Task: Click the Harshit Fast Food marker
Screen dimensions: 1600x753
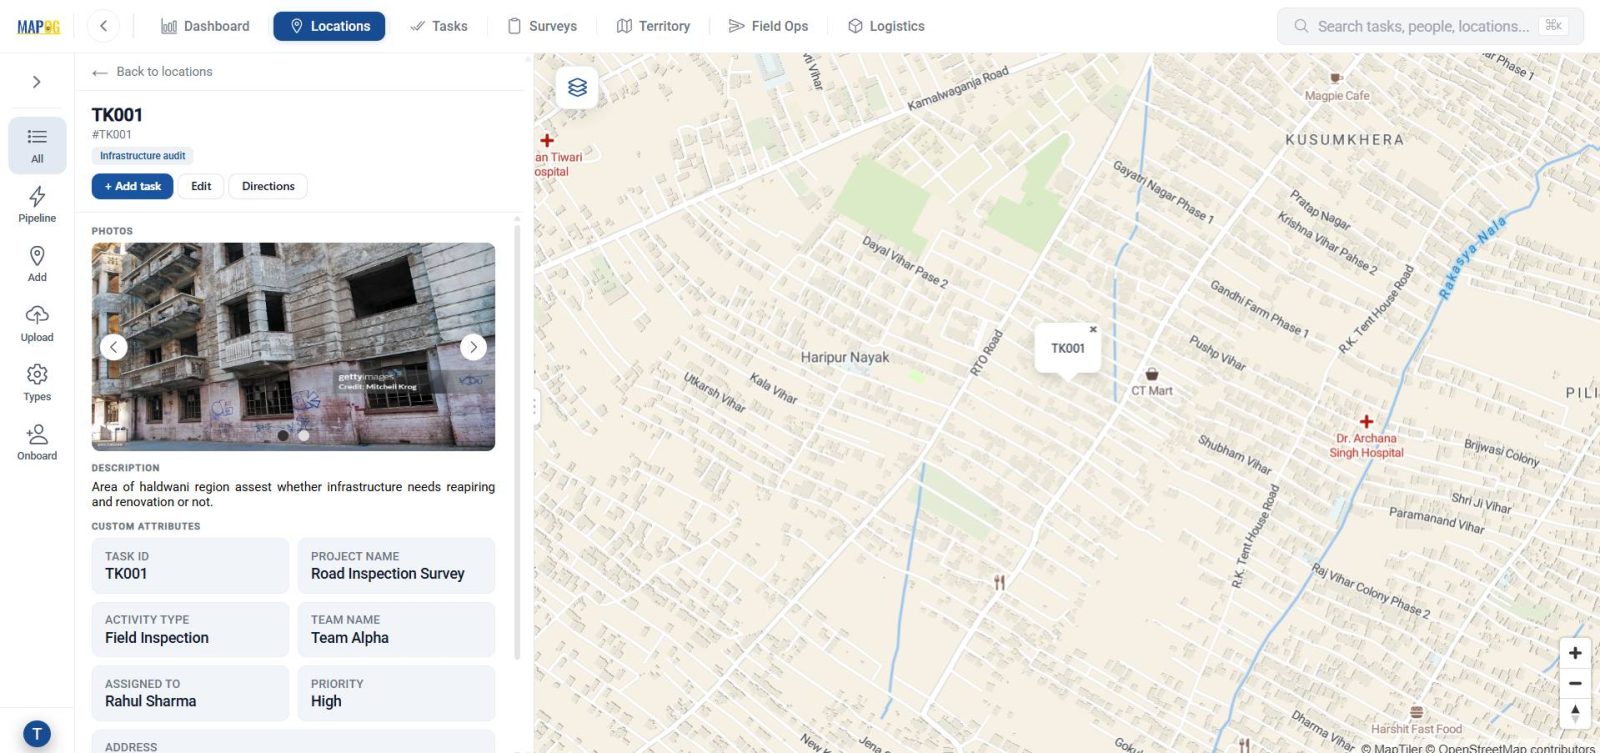Action: click(1416, 712)
